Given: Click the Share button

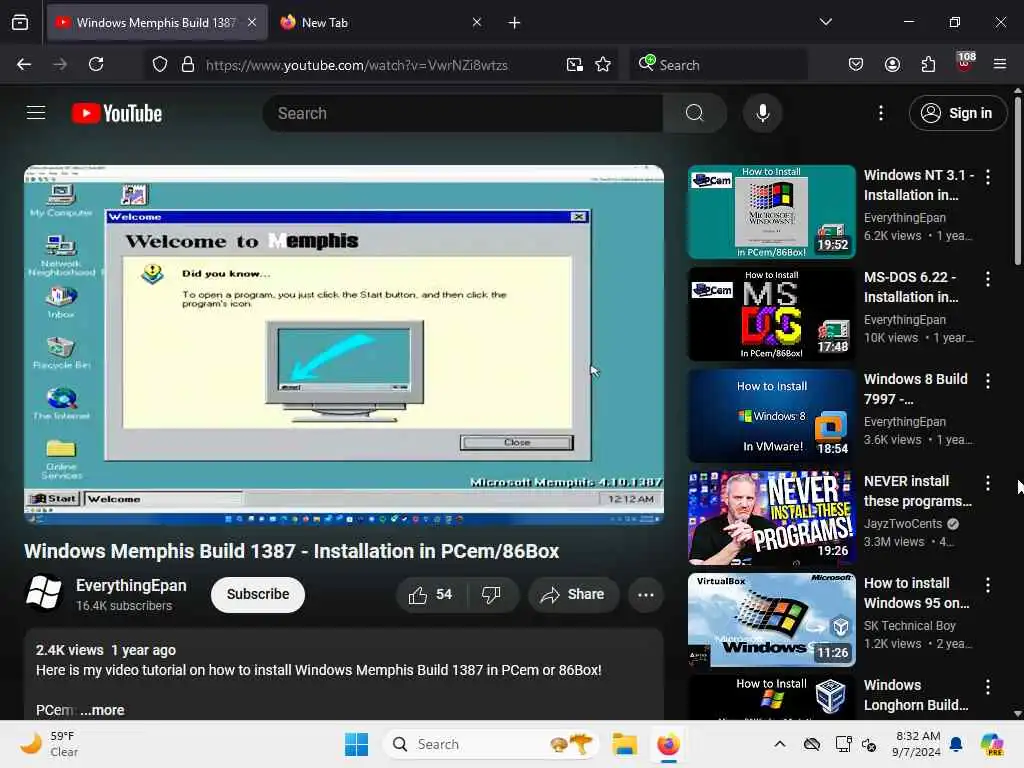Looking at the screenshot, I should 573,594.
